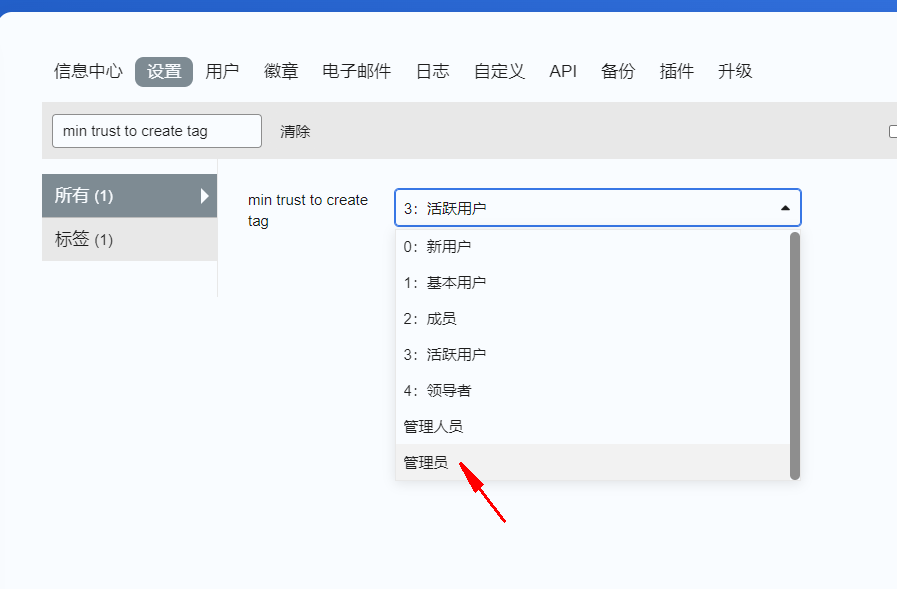Select the 标签 (1) category
897x589 pixels.
point(129,239)
